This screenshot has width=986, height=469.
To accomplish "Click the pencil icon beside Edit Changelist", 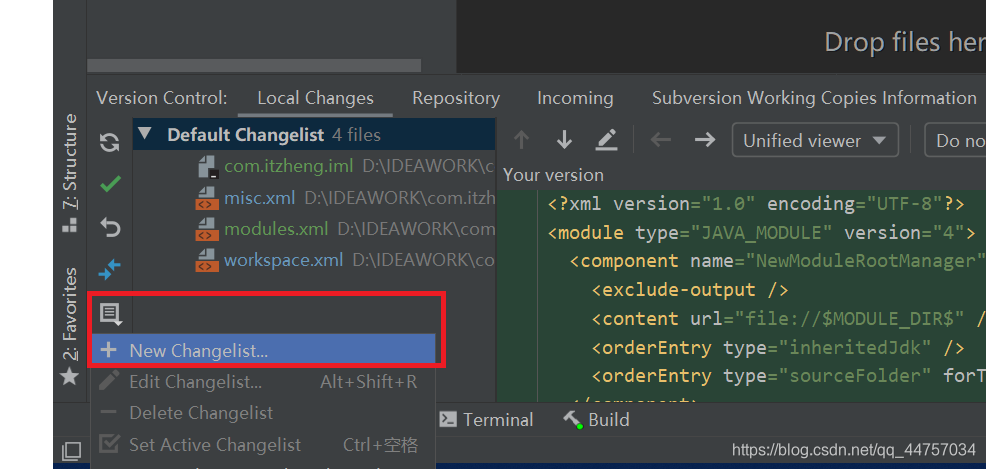I will pos(109,380).
